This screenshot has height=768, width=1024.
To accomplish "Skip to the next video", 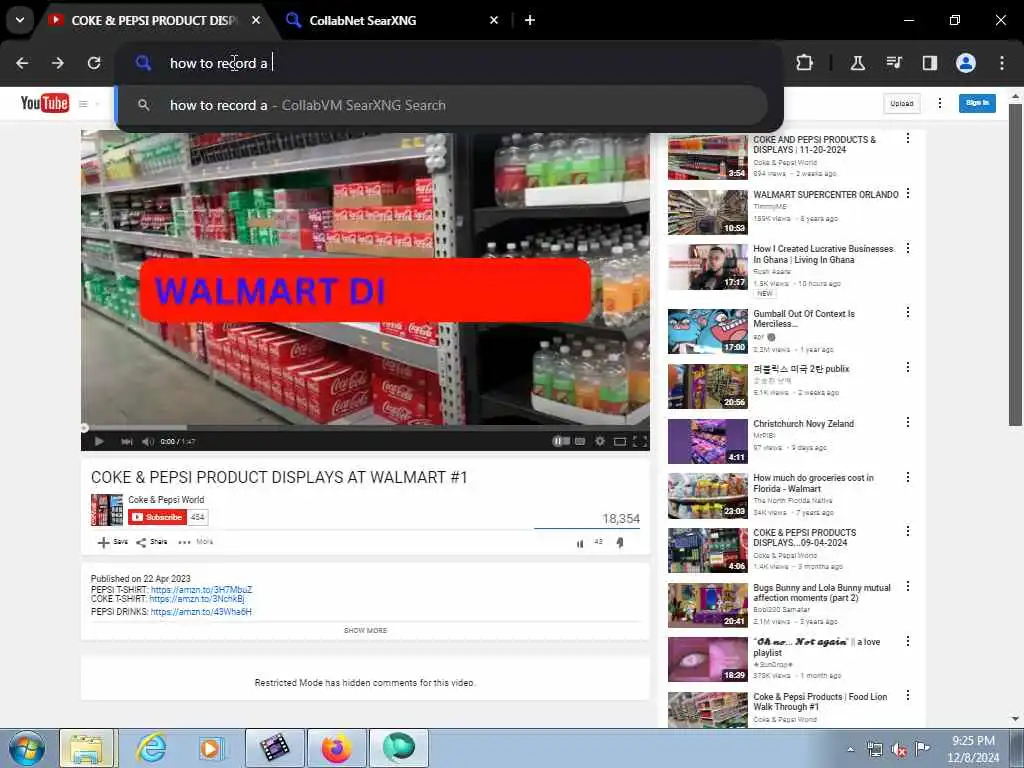I will coord(127,441).
